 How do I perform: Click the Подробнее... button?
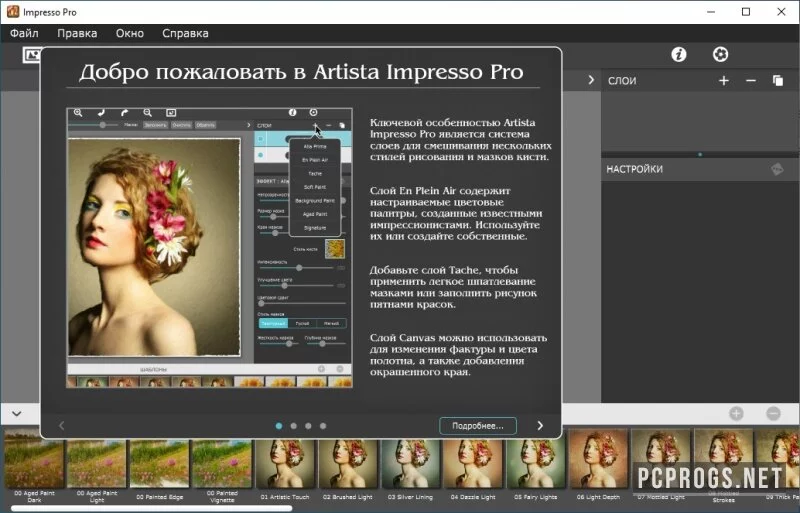tap(478, 426)
